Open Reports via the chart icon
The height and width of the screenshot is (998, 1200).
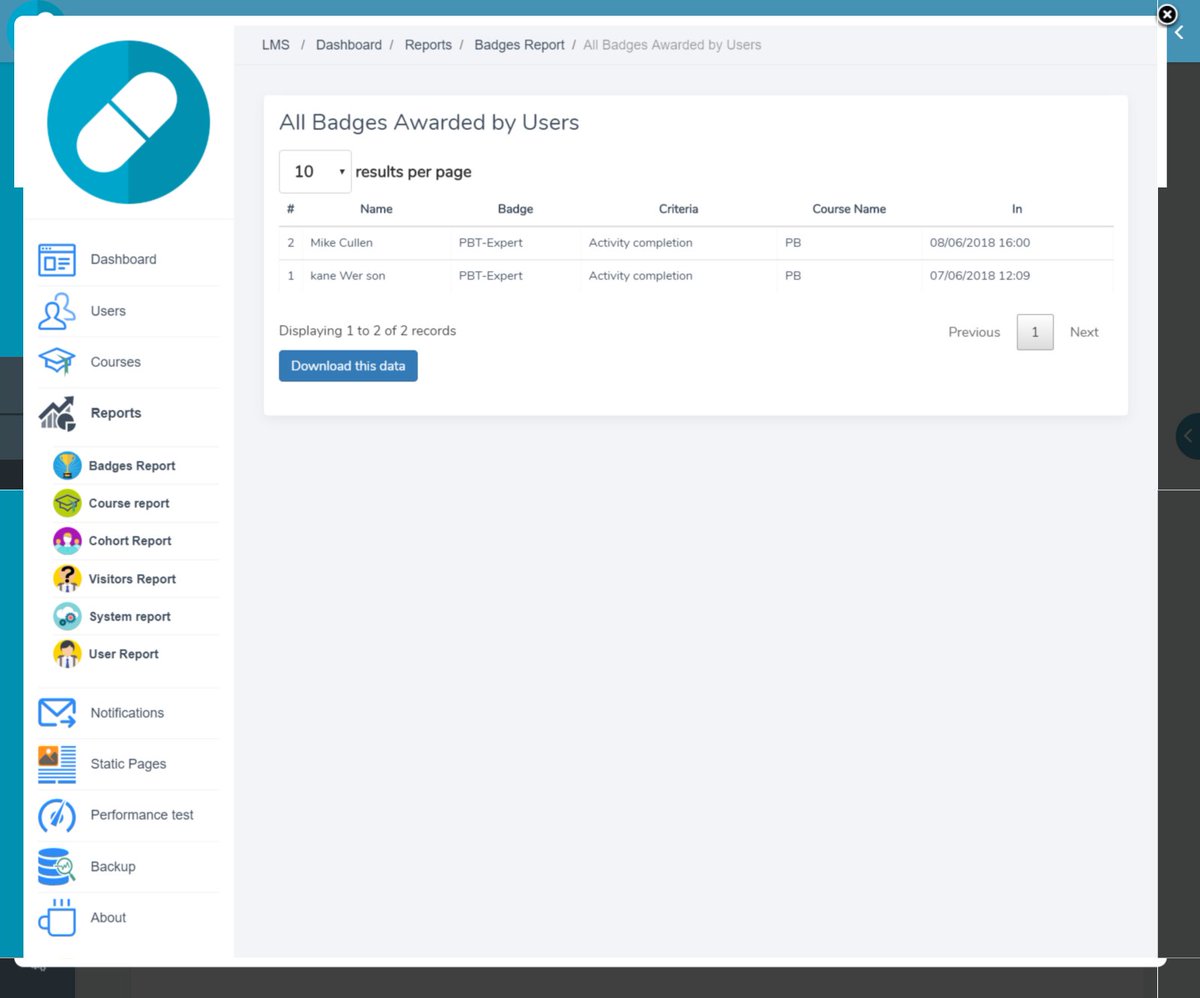tap(57, 413)
